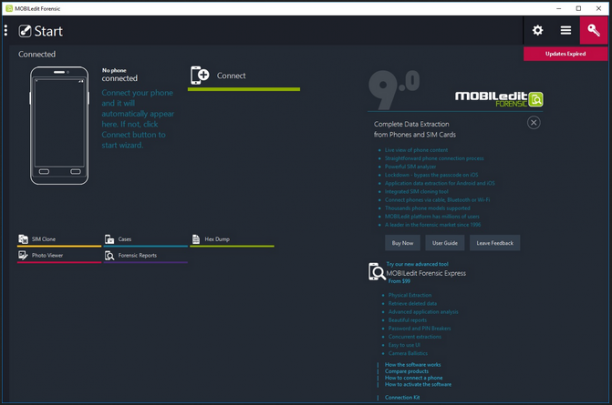Click 'Powerful SIM analyzer' bullet
612x405 pixels.
410,167
